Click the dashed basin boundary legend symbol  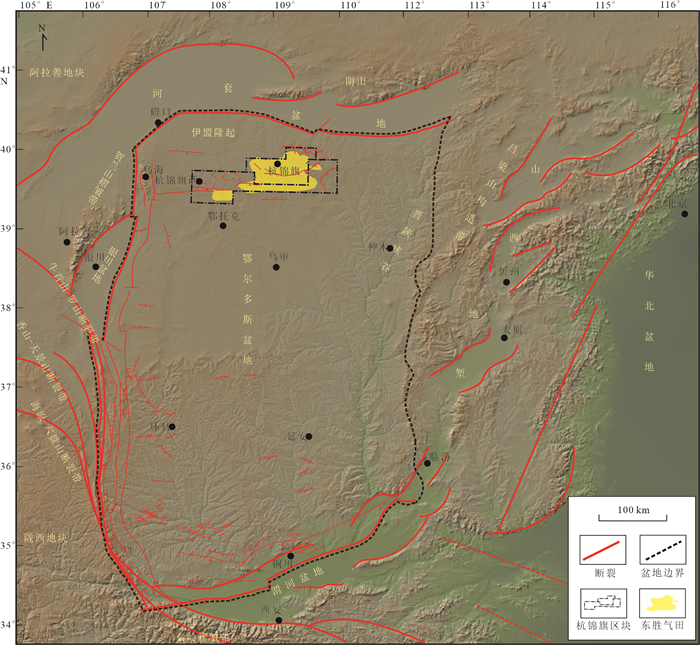[662, 550]
